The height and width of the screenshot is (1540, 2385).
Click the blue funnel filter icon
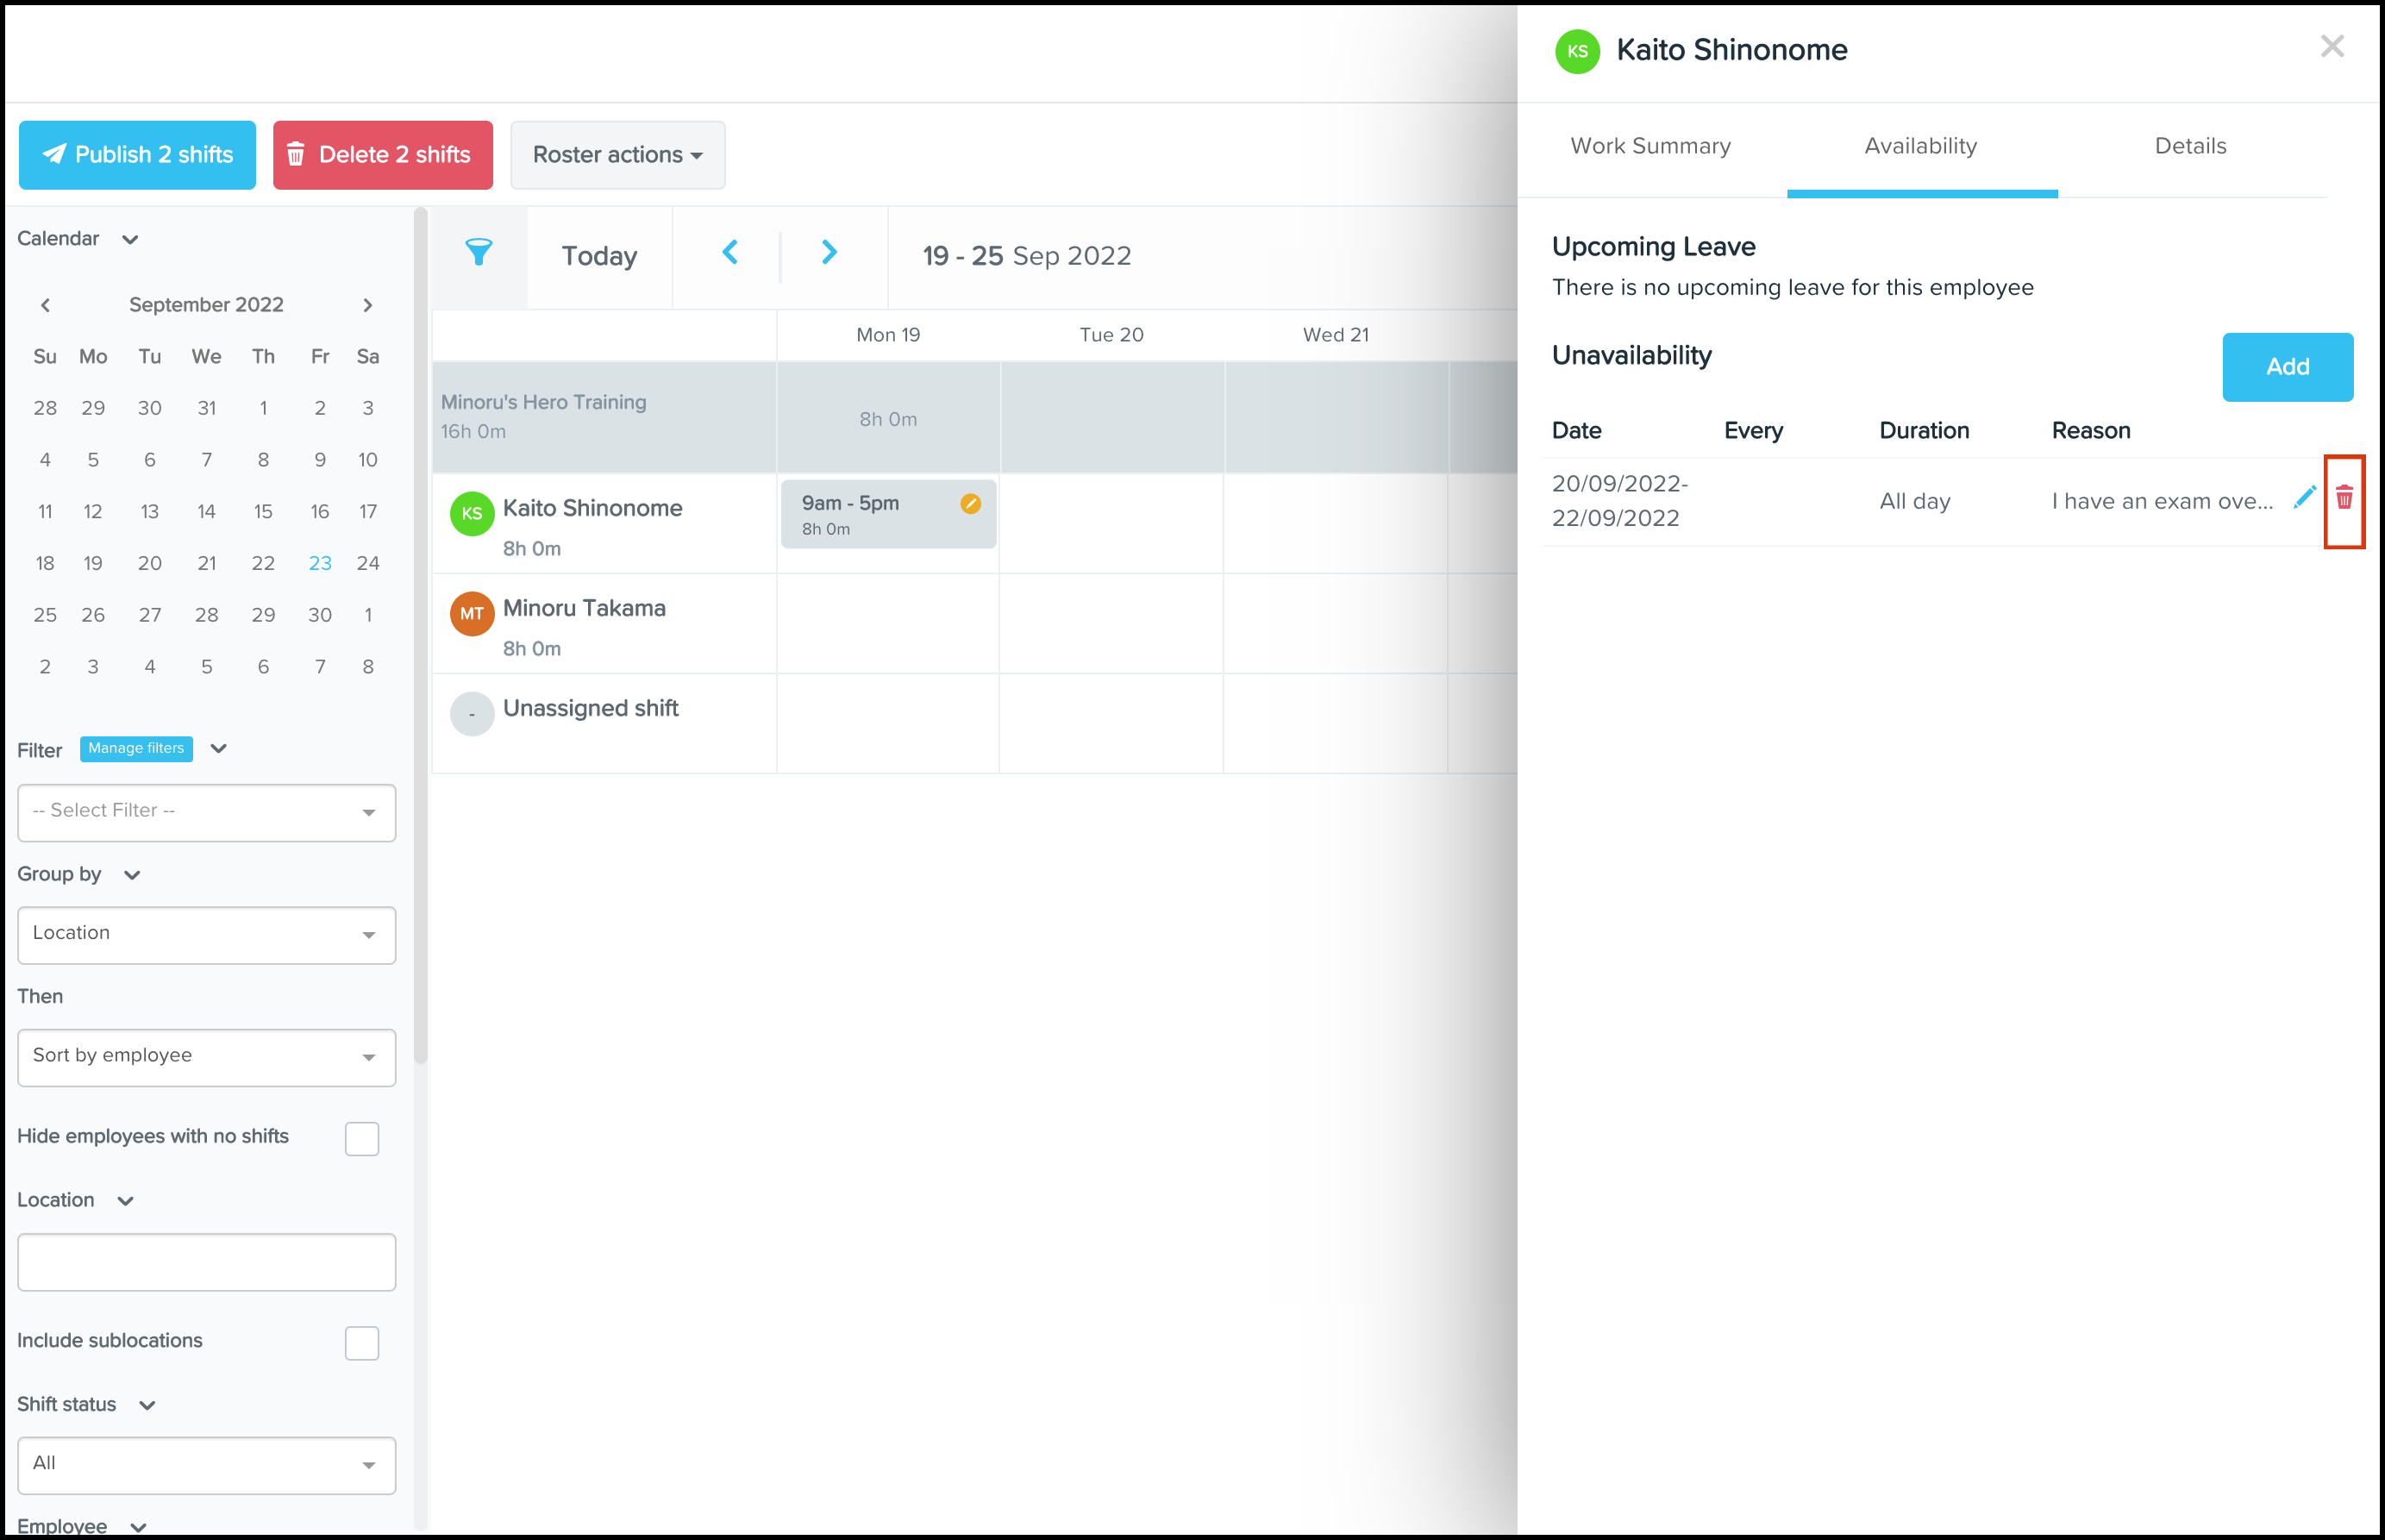coord(479,253)
